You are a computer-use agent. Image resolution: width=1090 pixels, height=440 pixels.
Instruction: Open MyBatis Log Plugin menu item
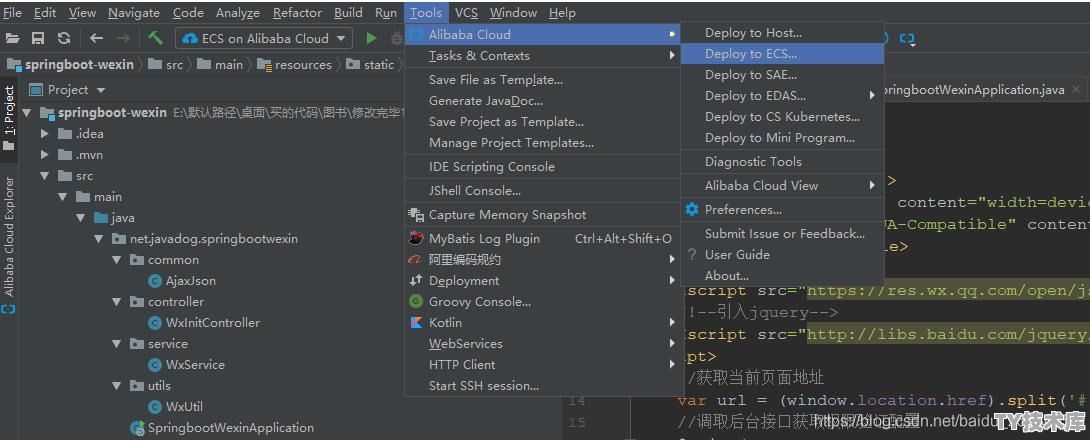tap(542, 238)
